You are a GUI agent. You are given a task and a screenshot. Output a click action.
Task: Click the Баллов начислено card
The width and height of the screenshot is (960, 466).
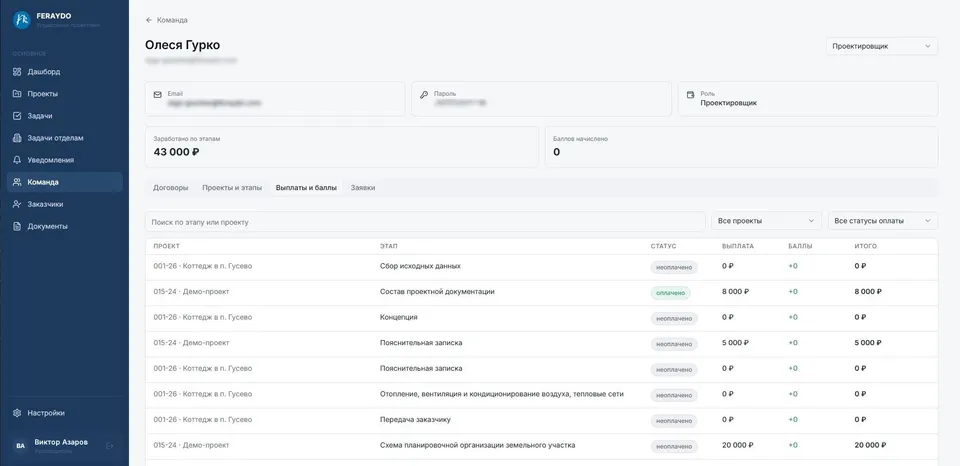(x=741, y=147)
